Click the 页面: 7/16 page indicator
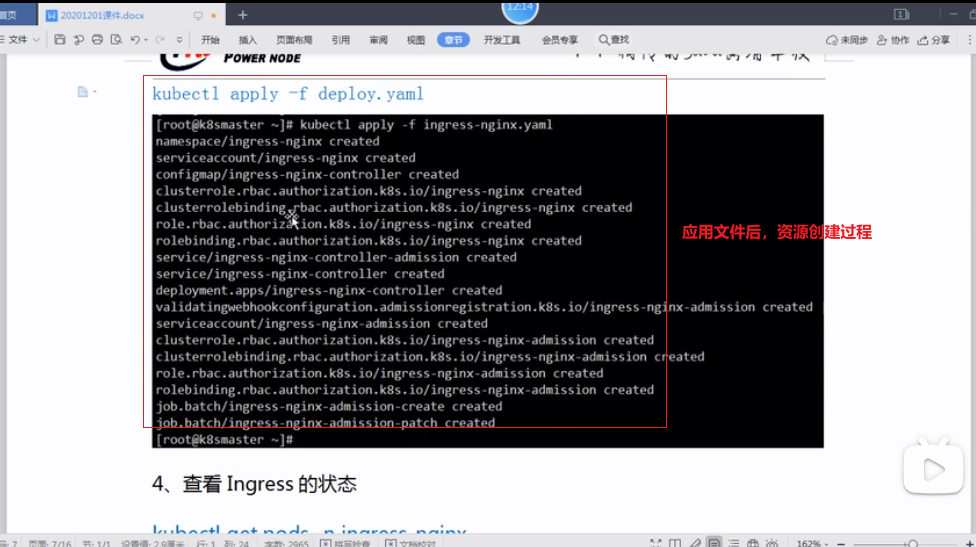Screen dimensions: 976x547 tap(50, 543)
